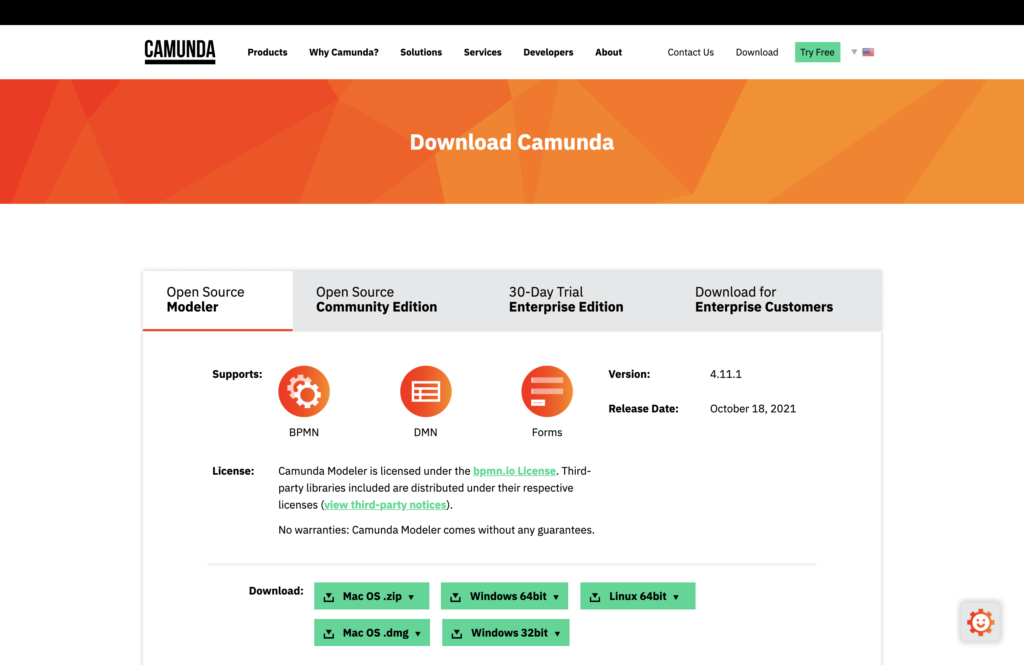This screenshot has width=1024, height=665.
Task: Click the version number 4.11.1
Action: click(x=726, y=374)
